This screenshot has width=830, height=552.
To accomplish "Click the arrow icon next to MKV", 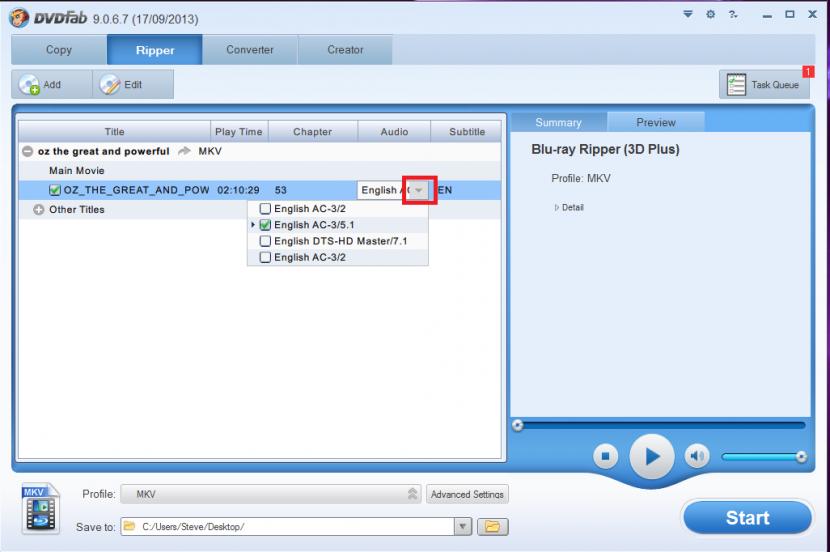I will coord(184,151).
